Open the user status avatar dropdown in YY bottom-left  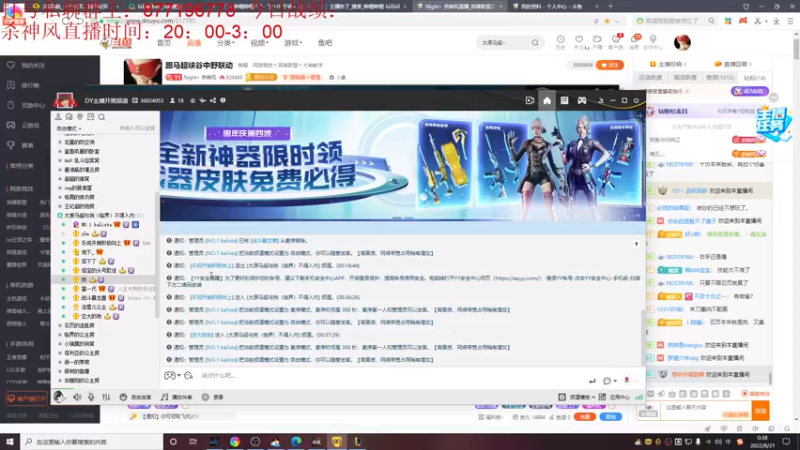(60, 397)
